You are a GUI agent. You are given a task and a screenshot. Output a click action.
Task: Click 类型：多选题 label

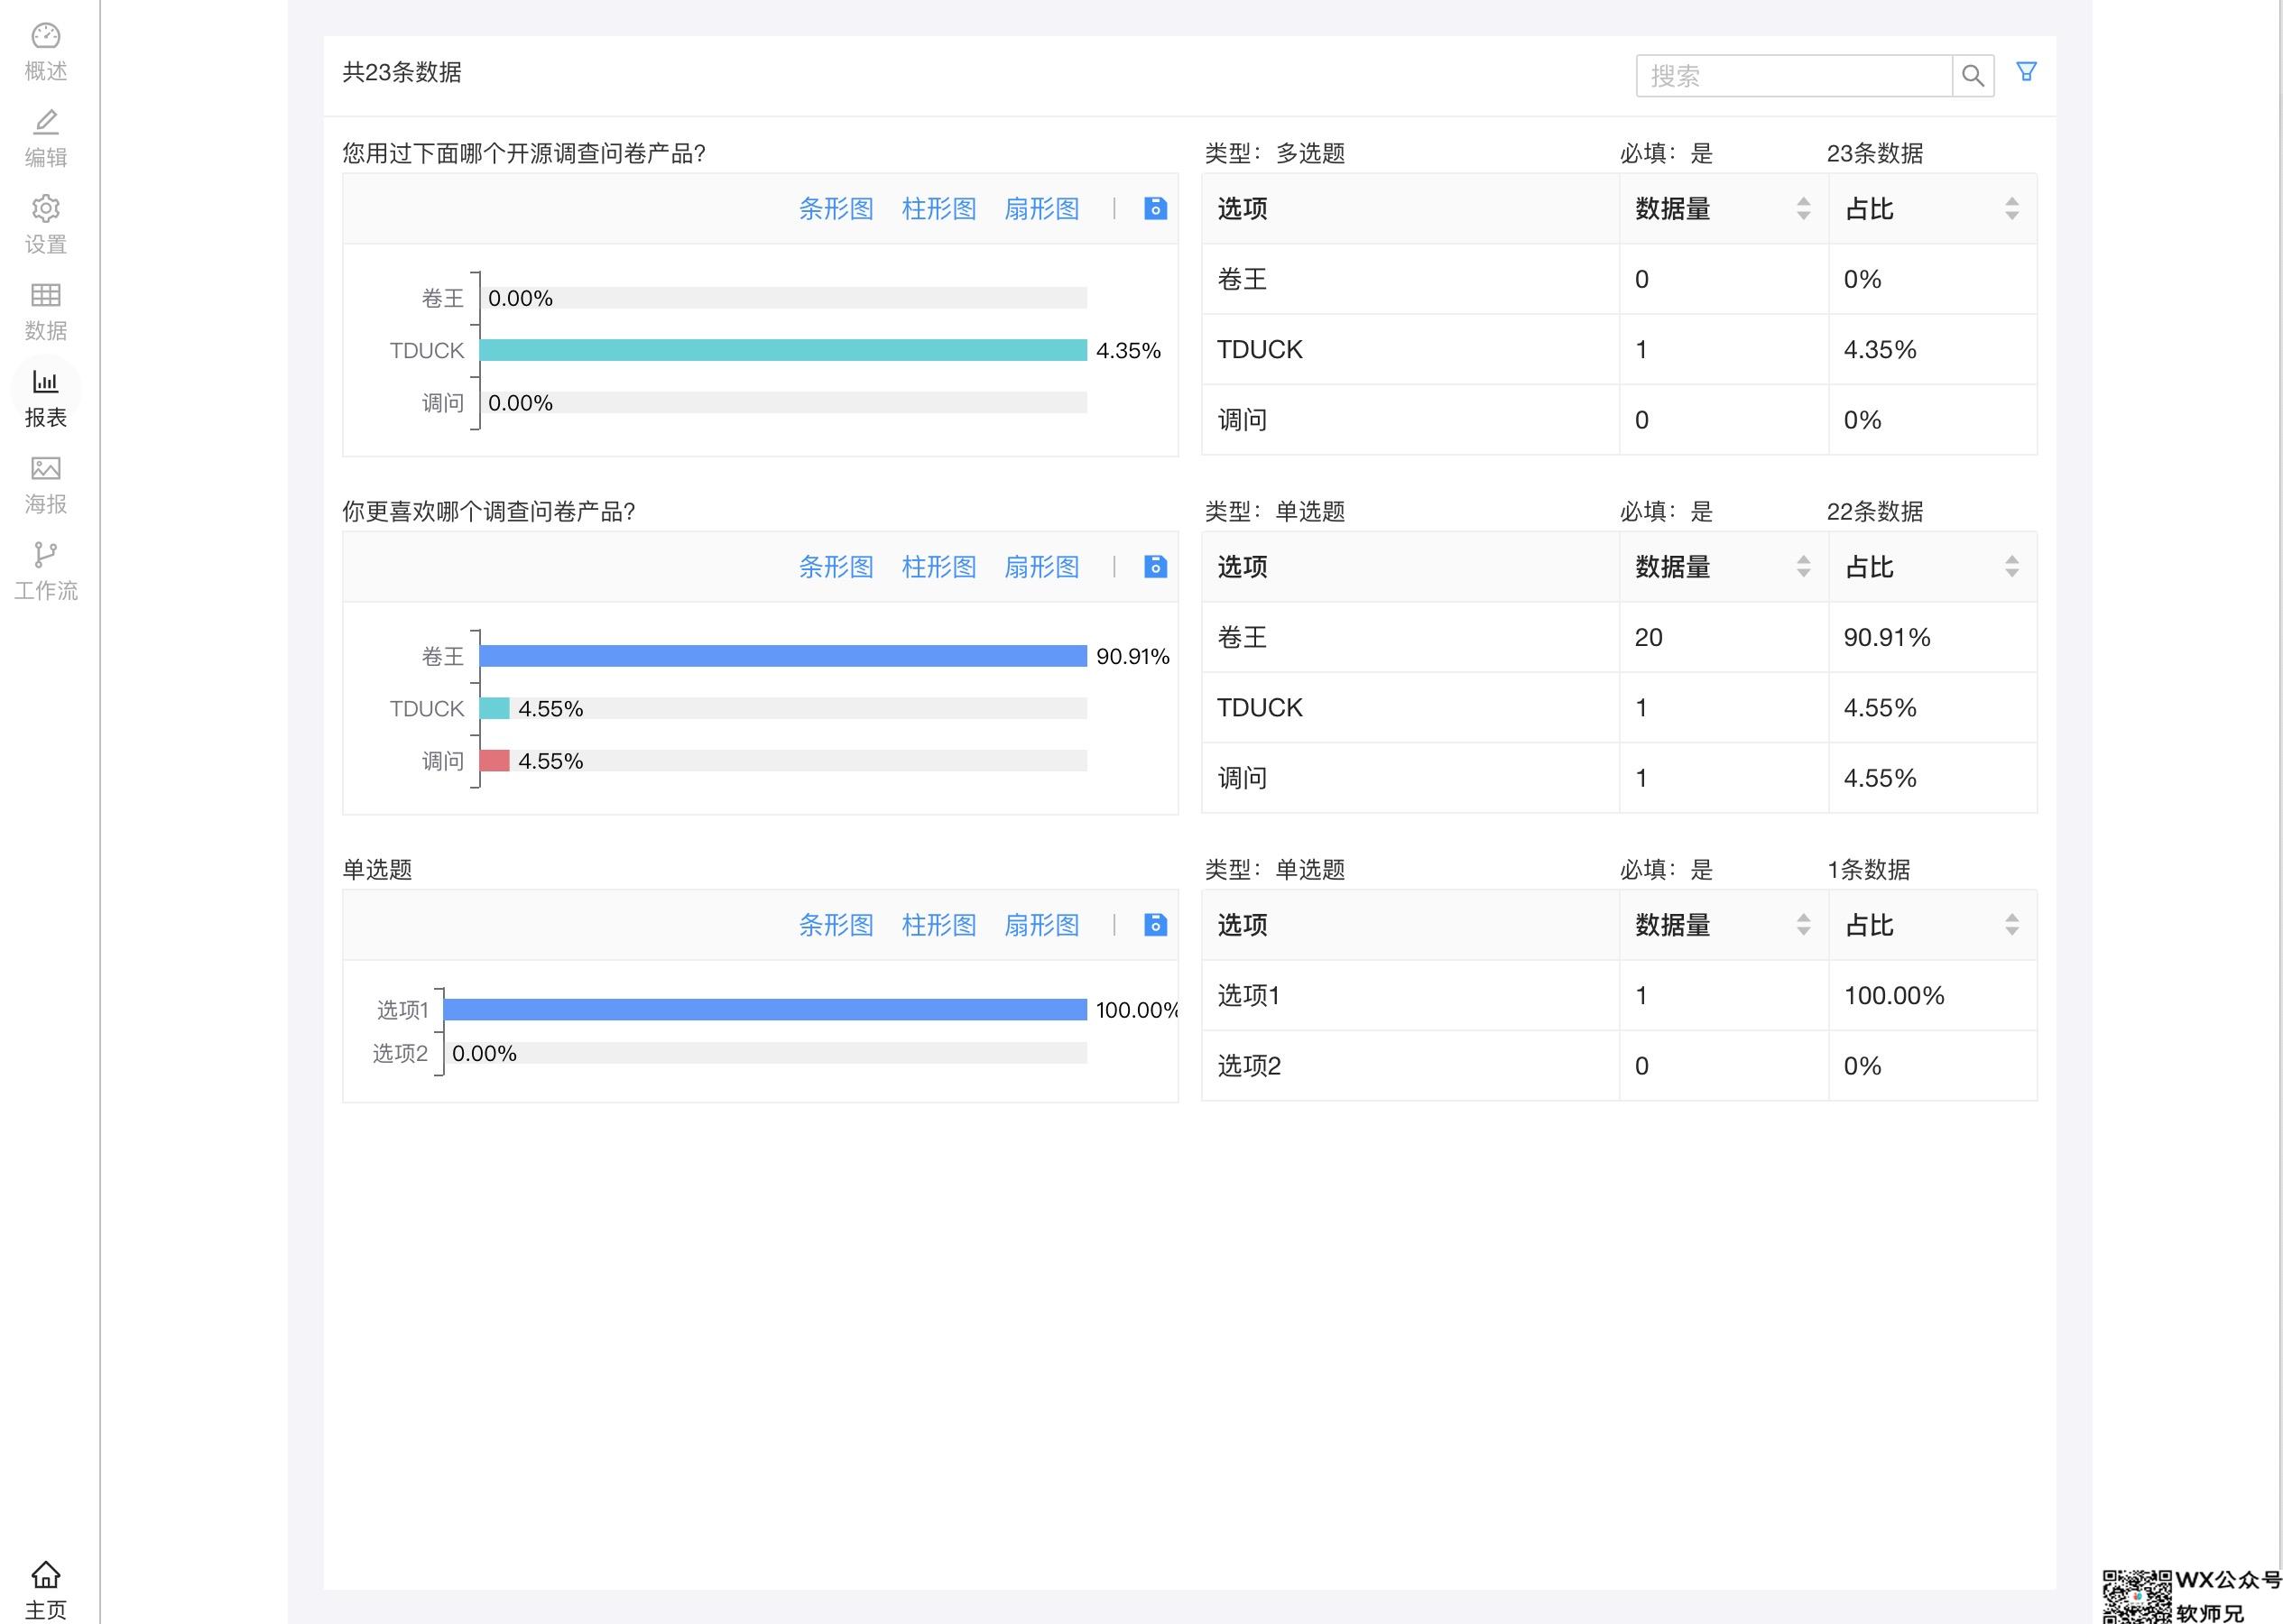1274,153
